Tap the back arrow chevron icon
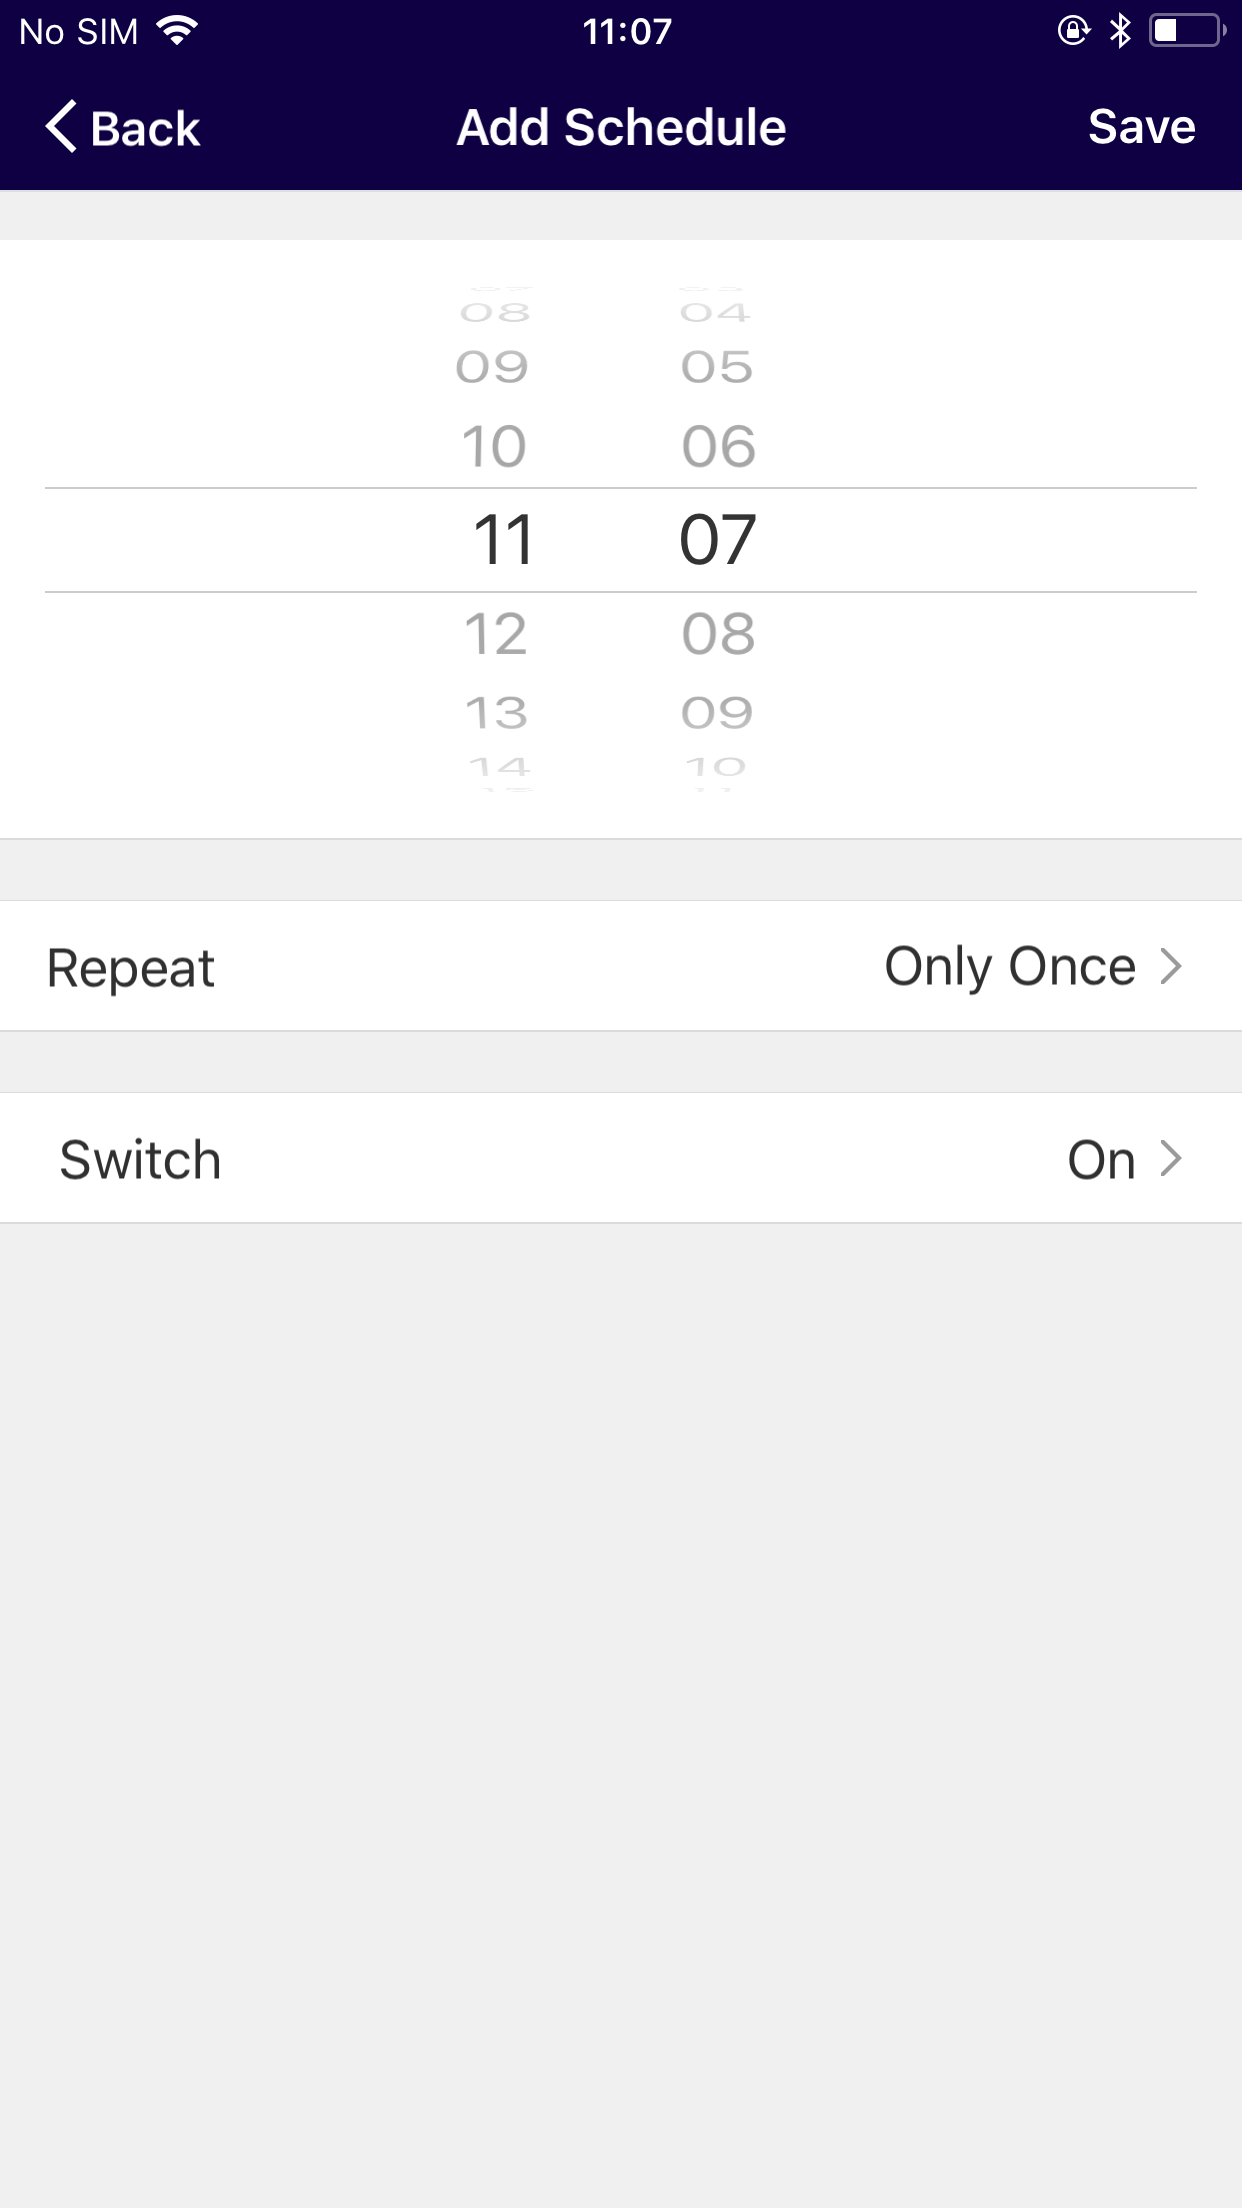The height and width of the screenshot is (2208, 1242). point(61,127)
